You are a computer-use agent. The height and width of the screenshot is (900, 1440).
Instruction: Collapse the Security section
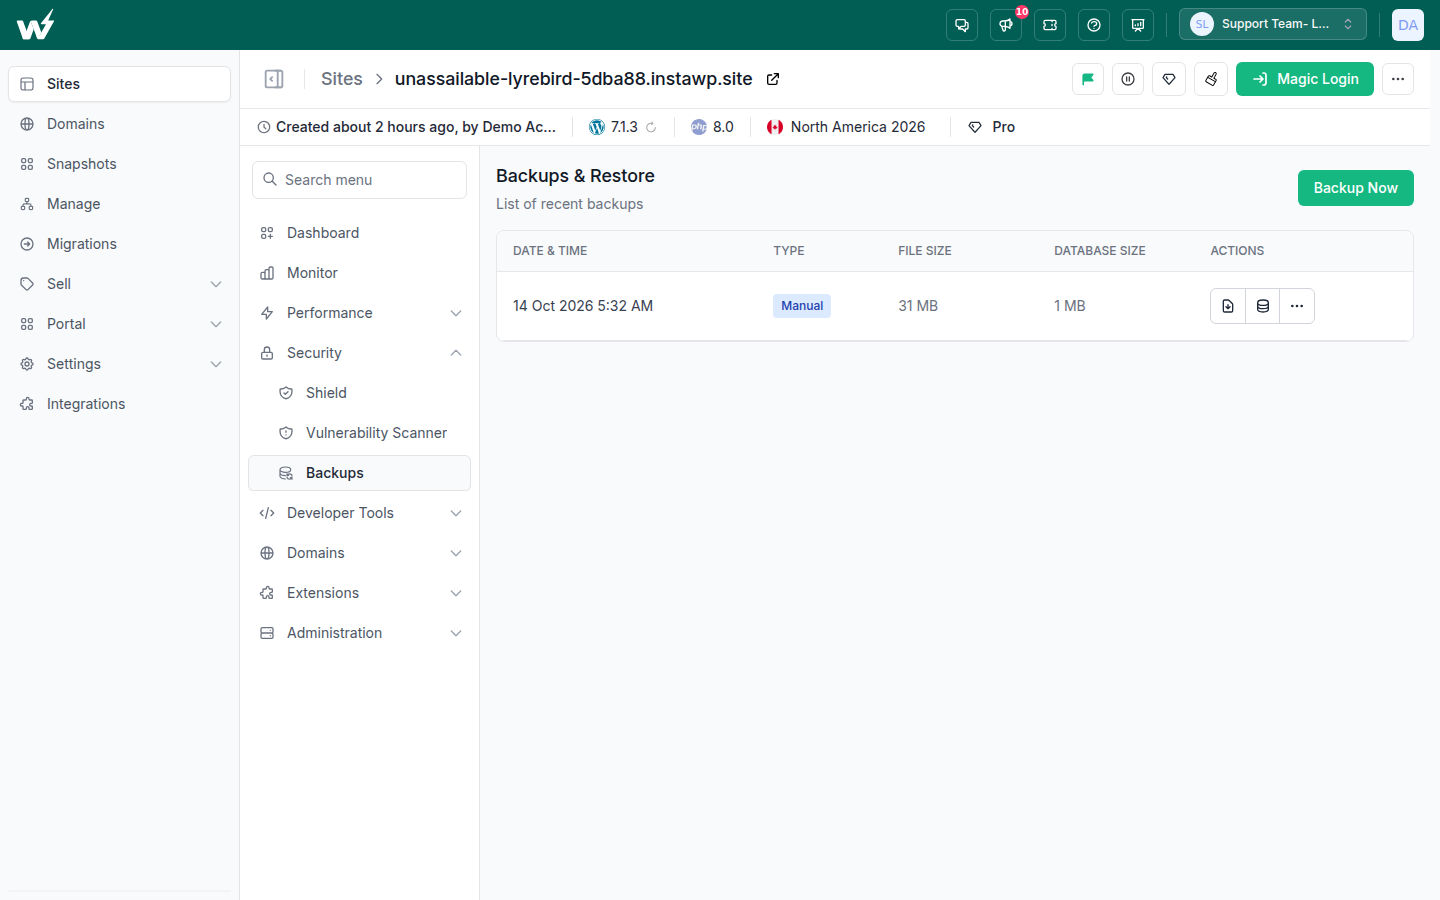[x=359, y=353]
